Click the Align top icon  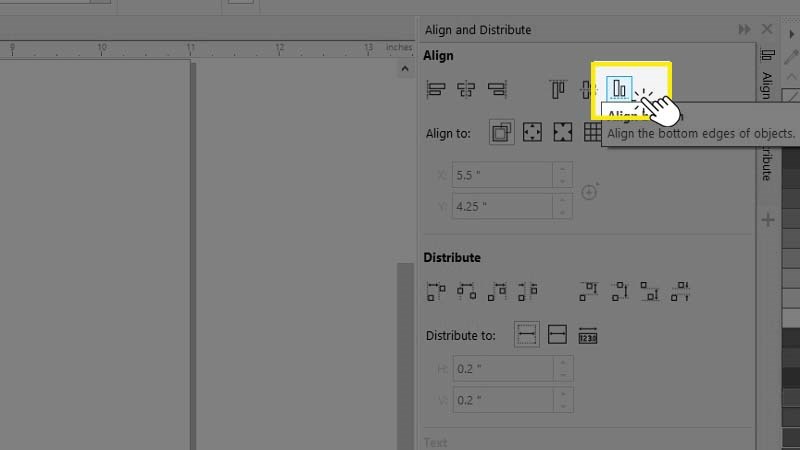(558, 89)
